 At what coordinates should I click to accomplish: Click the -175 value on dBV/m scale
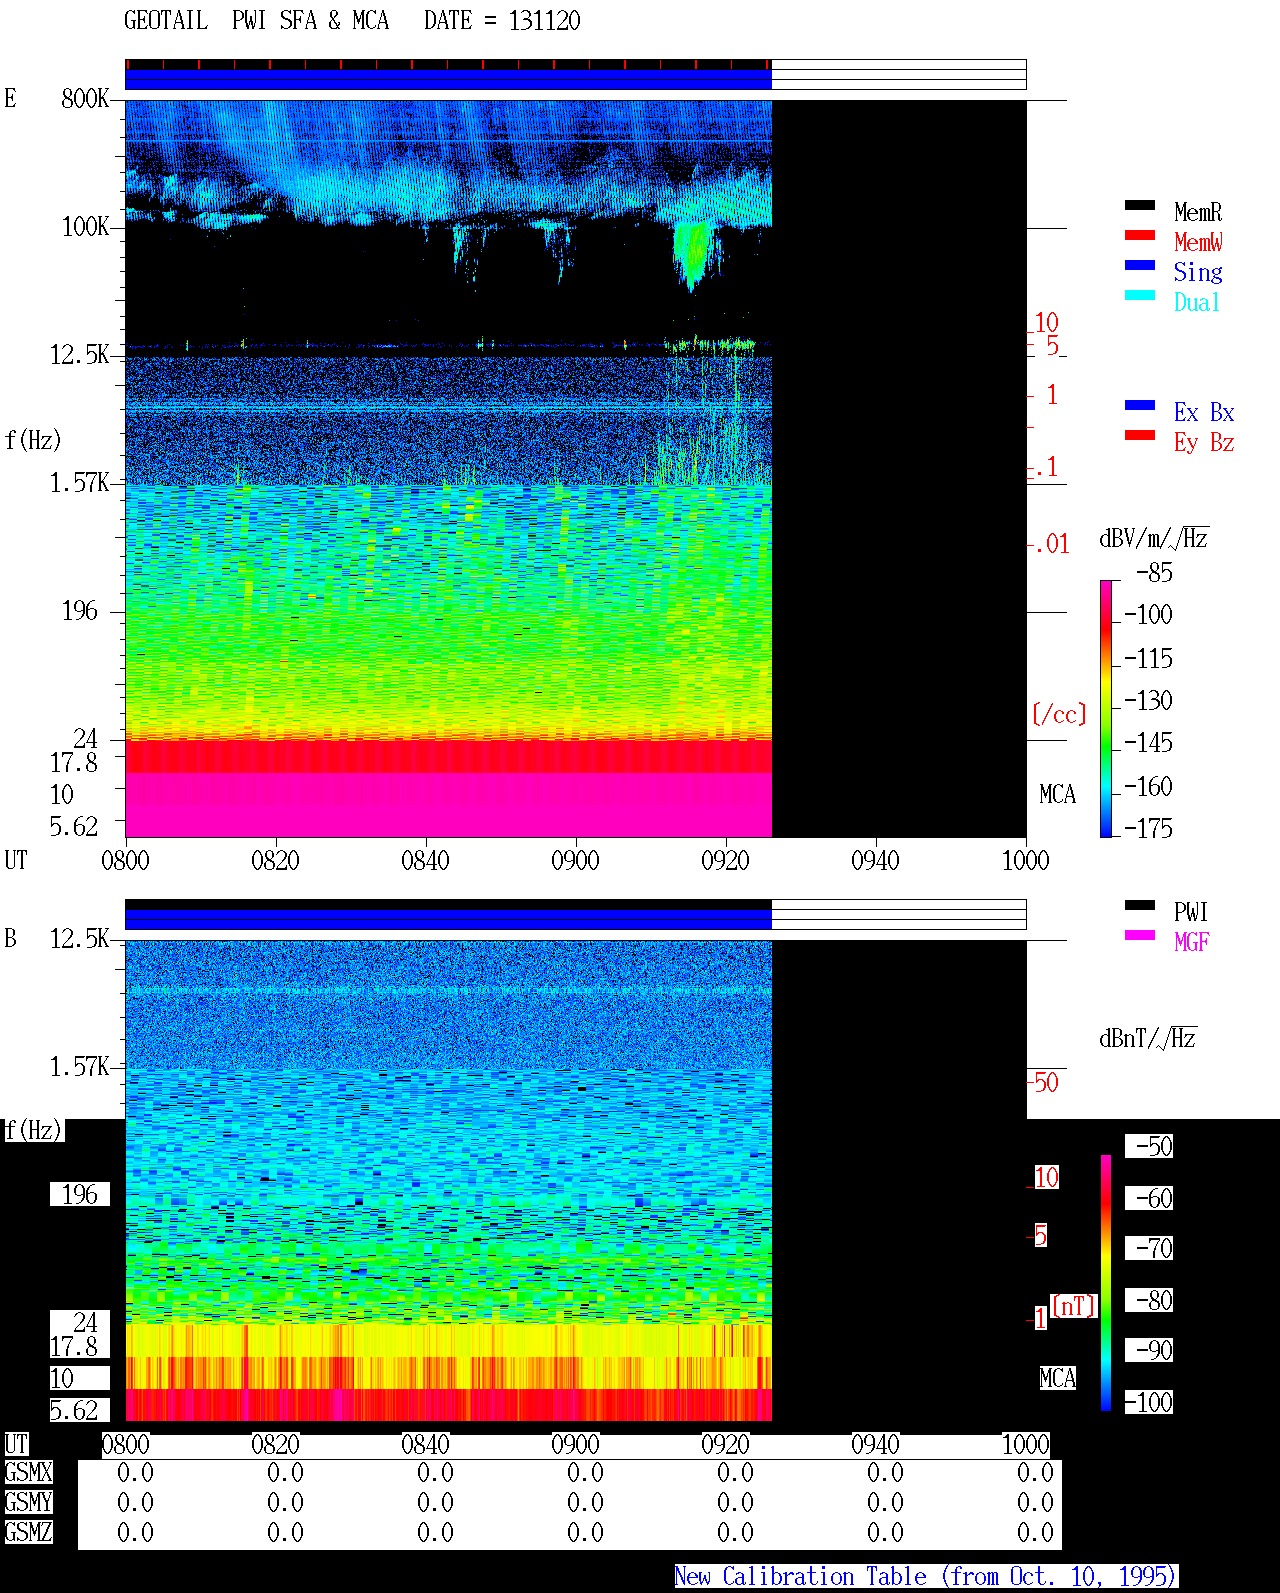click(1148, 828)
